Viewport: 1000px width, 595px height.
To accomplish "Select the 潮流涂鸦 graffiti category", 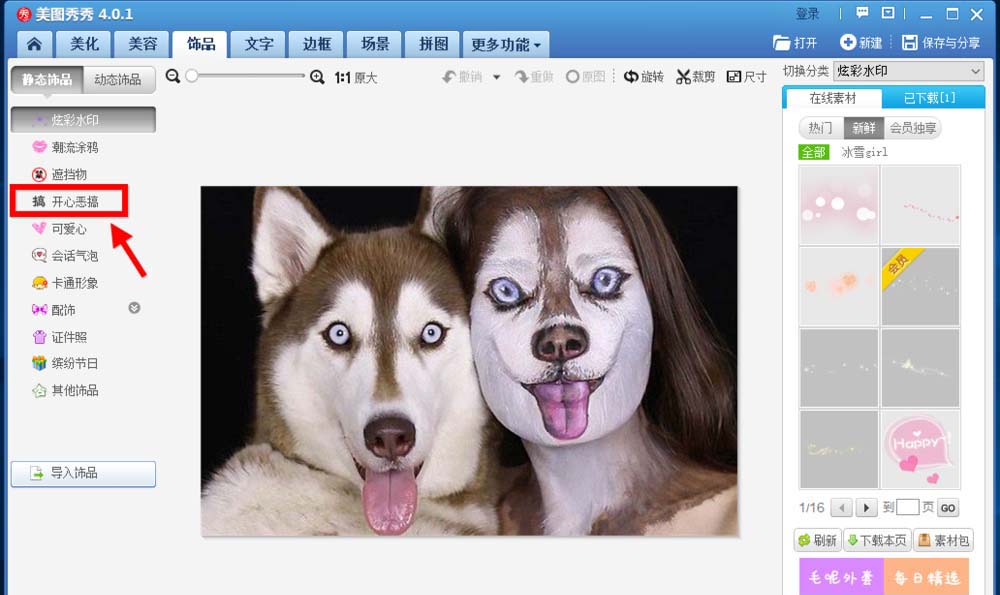I will pyautogui.click(x=75, y=147).
